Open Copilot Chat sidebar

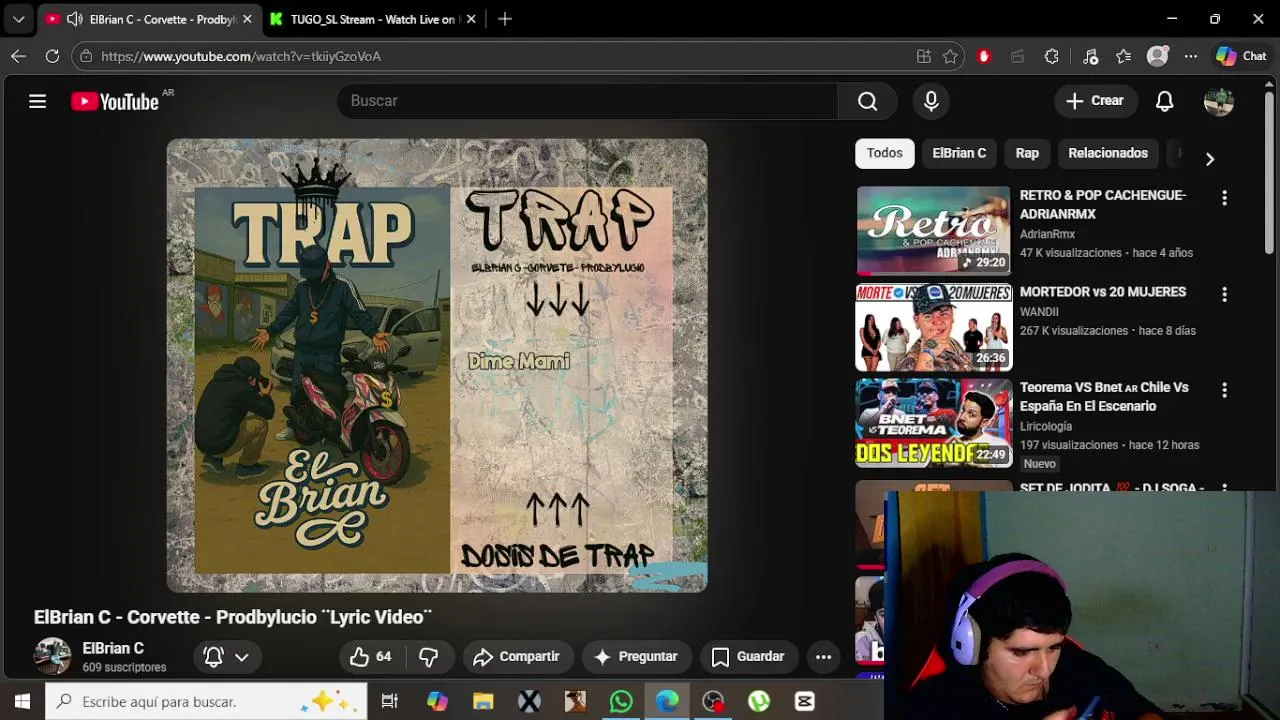[1241, 57]
